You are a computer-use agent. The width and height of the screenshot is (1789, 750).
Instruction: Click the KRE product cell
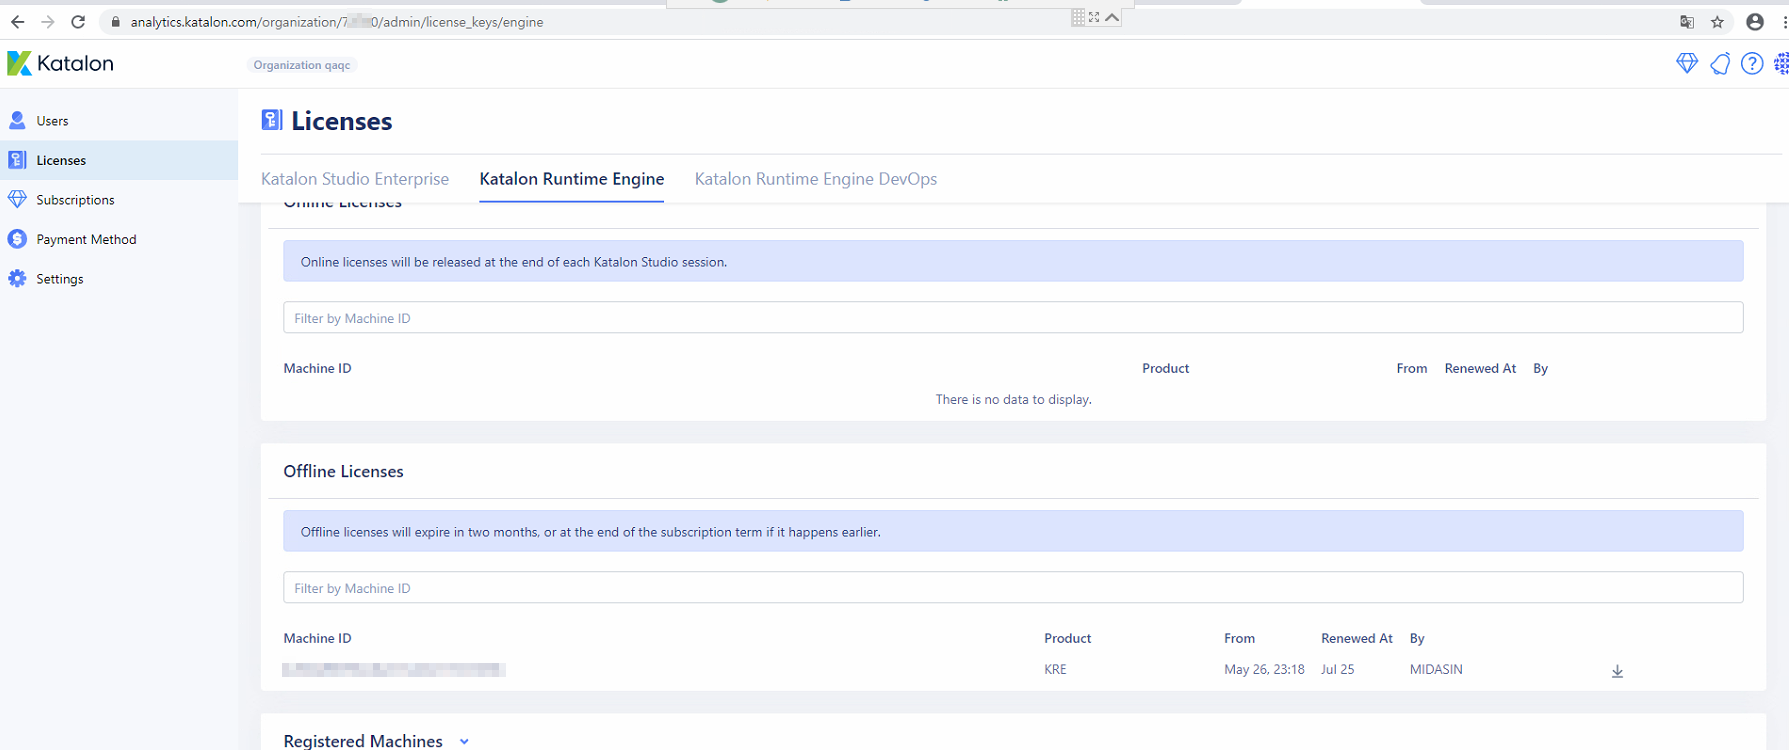[1055, 670]
